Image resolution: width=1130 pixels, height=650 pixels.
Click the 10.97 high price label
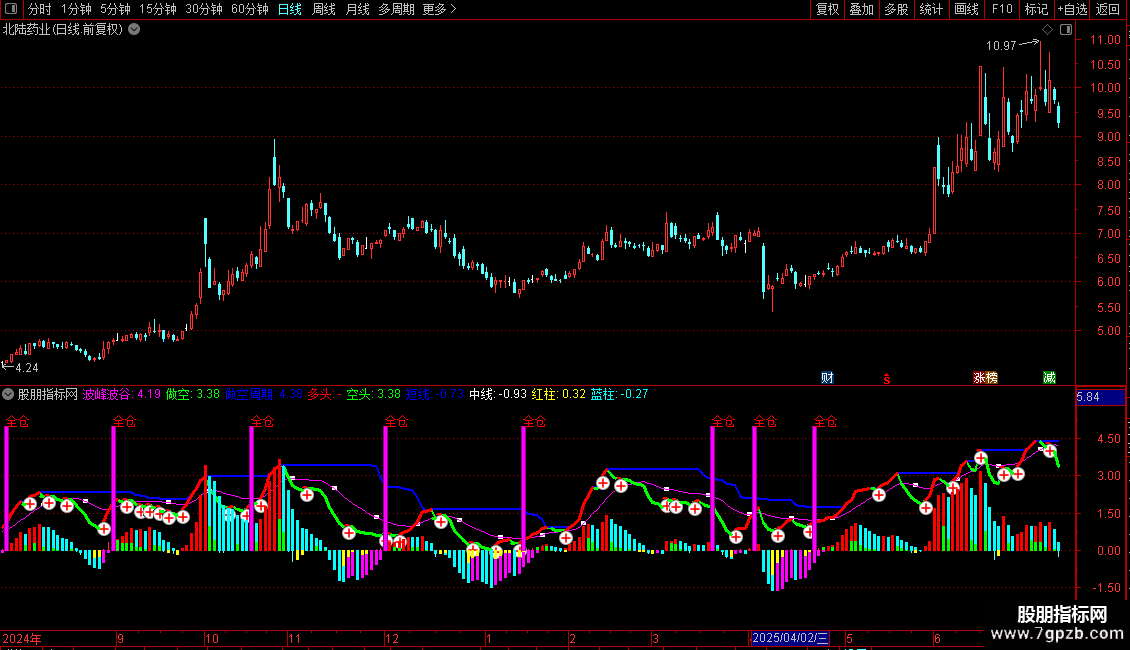pos(1001,45)
